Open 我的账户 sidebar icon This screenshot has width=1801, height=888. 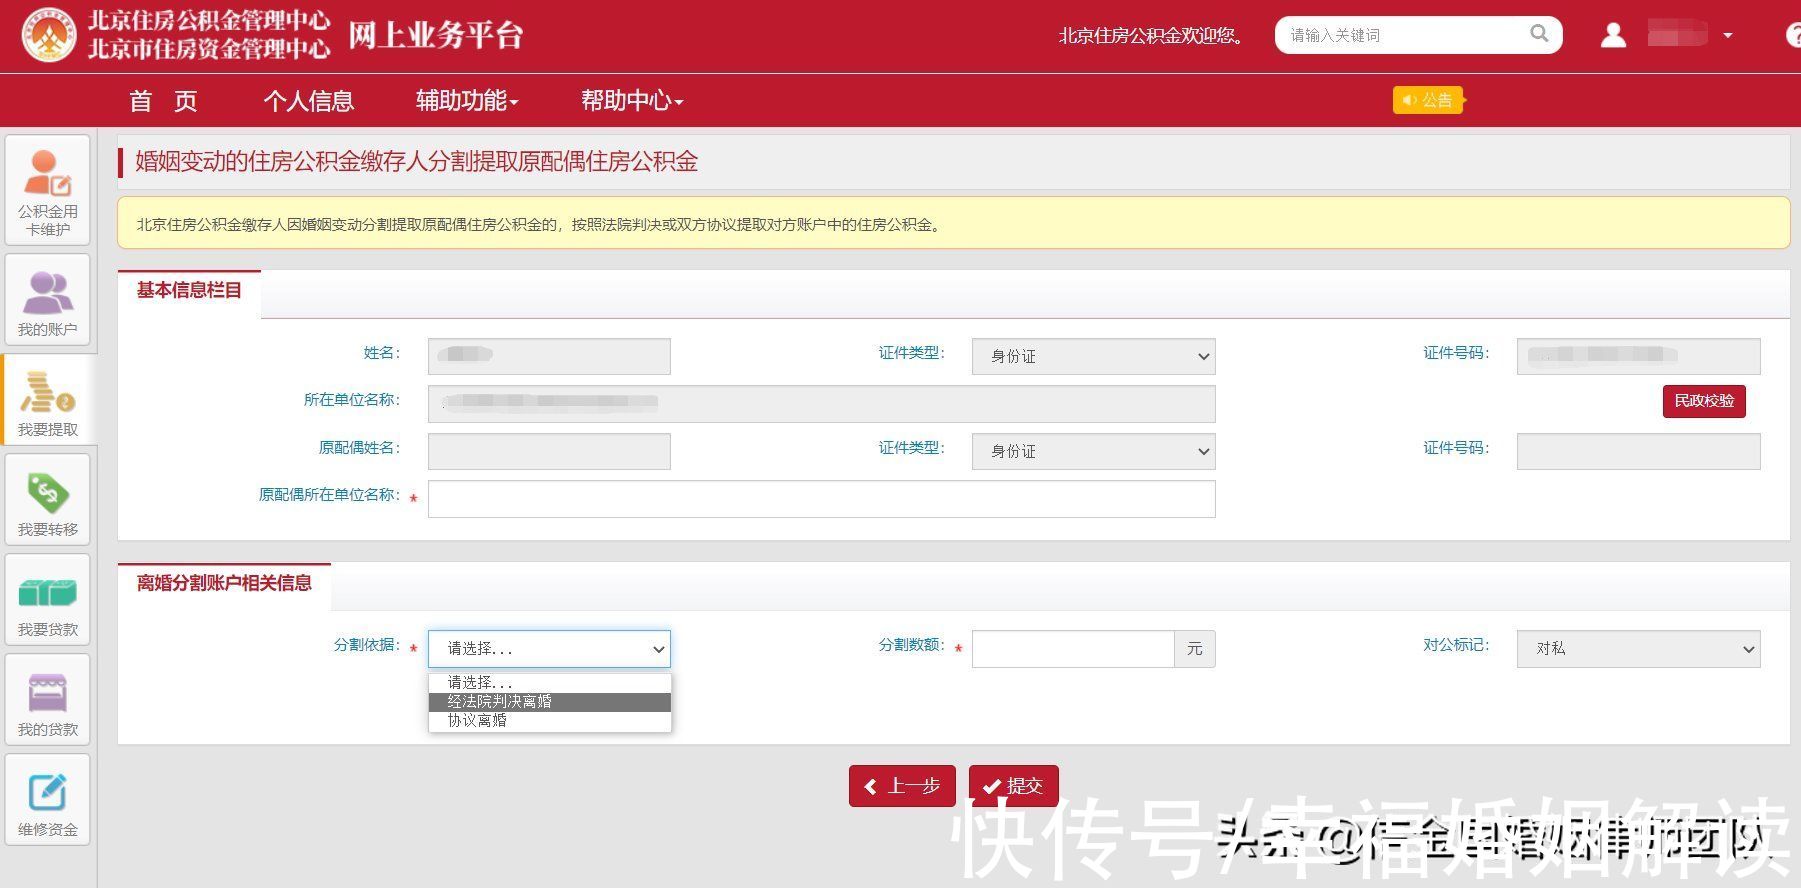click(x=47, y=299)
